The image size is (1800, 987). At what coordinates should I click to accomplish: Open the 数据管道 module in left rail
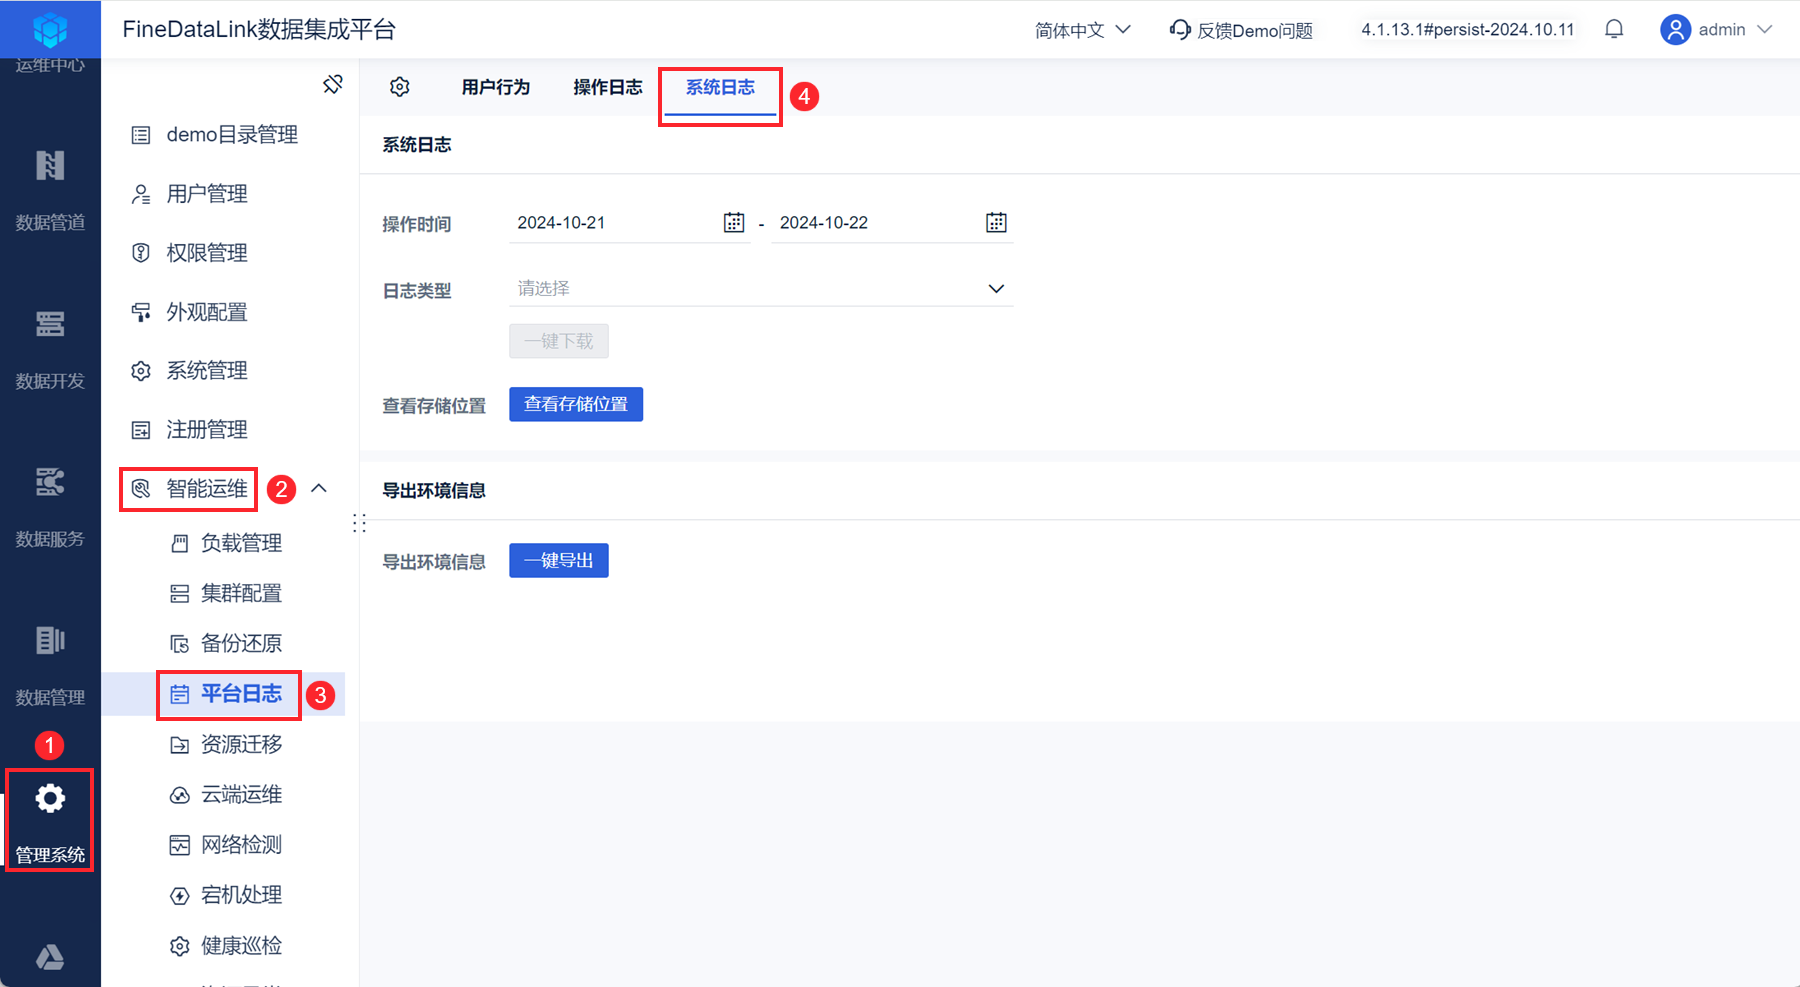(50, 189)
